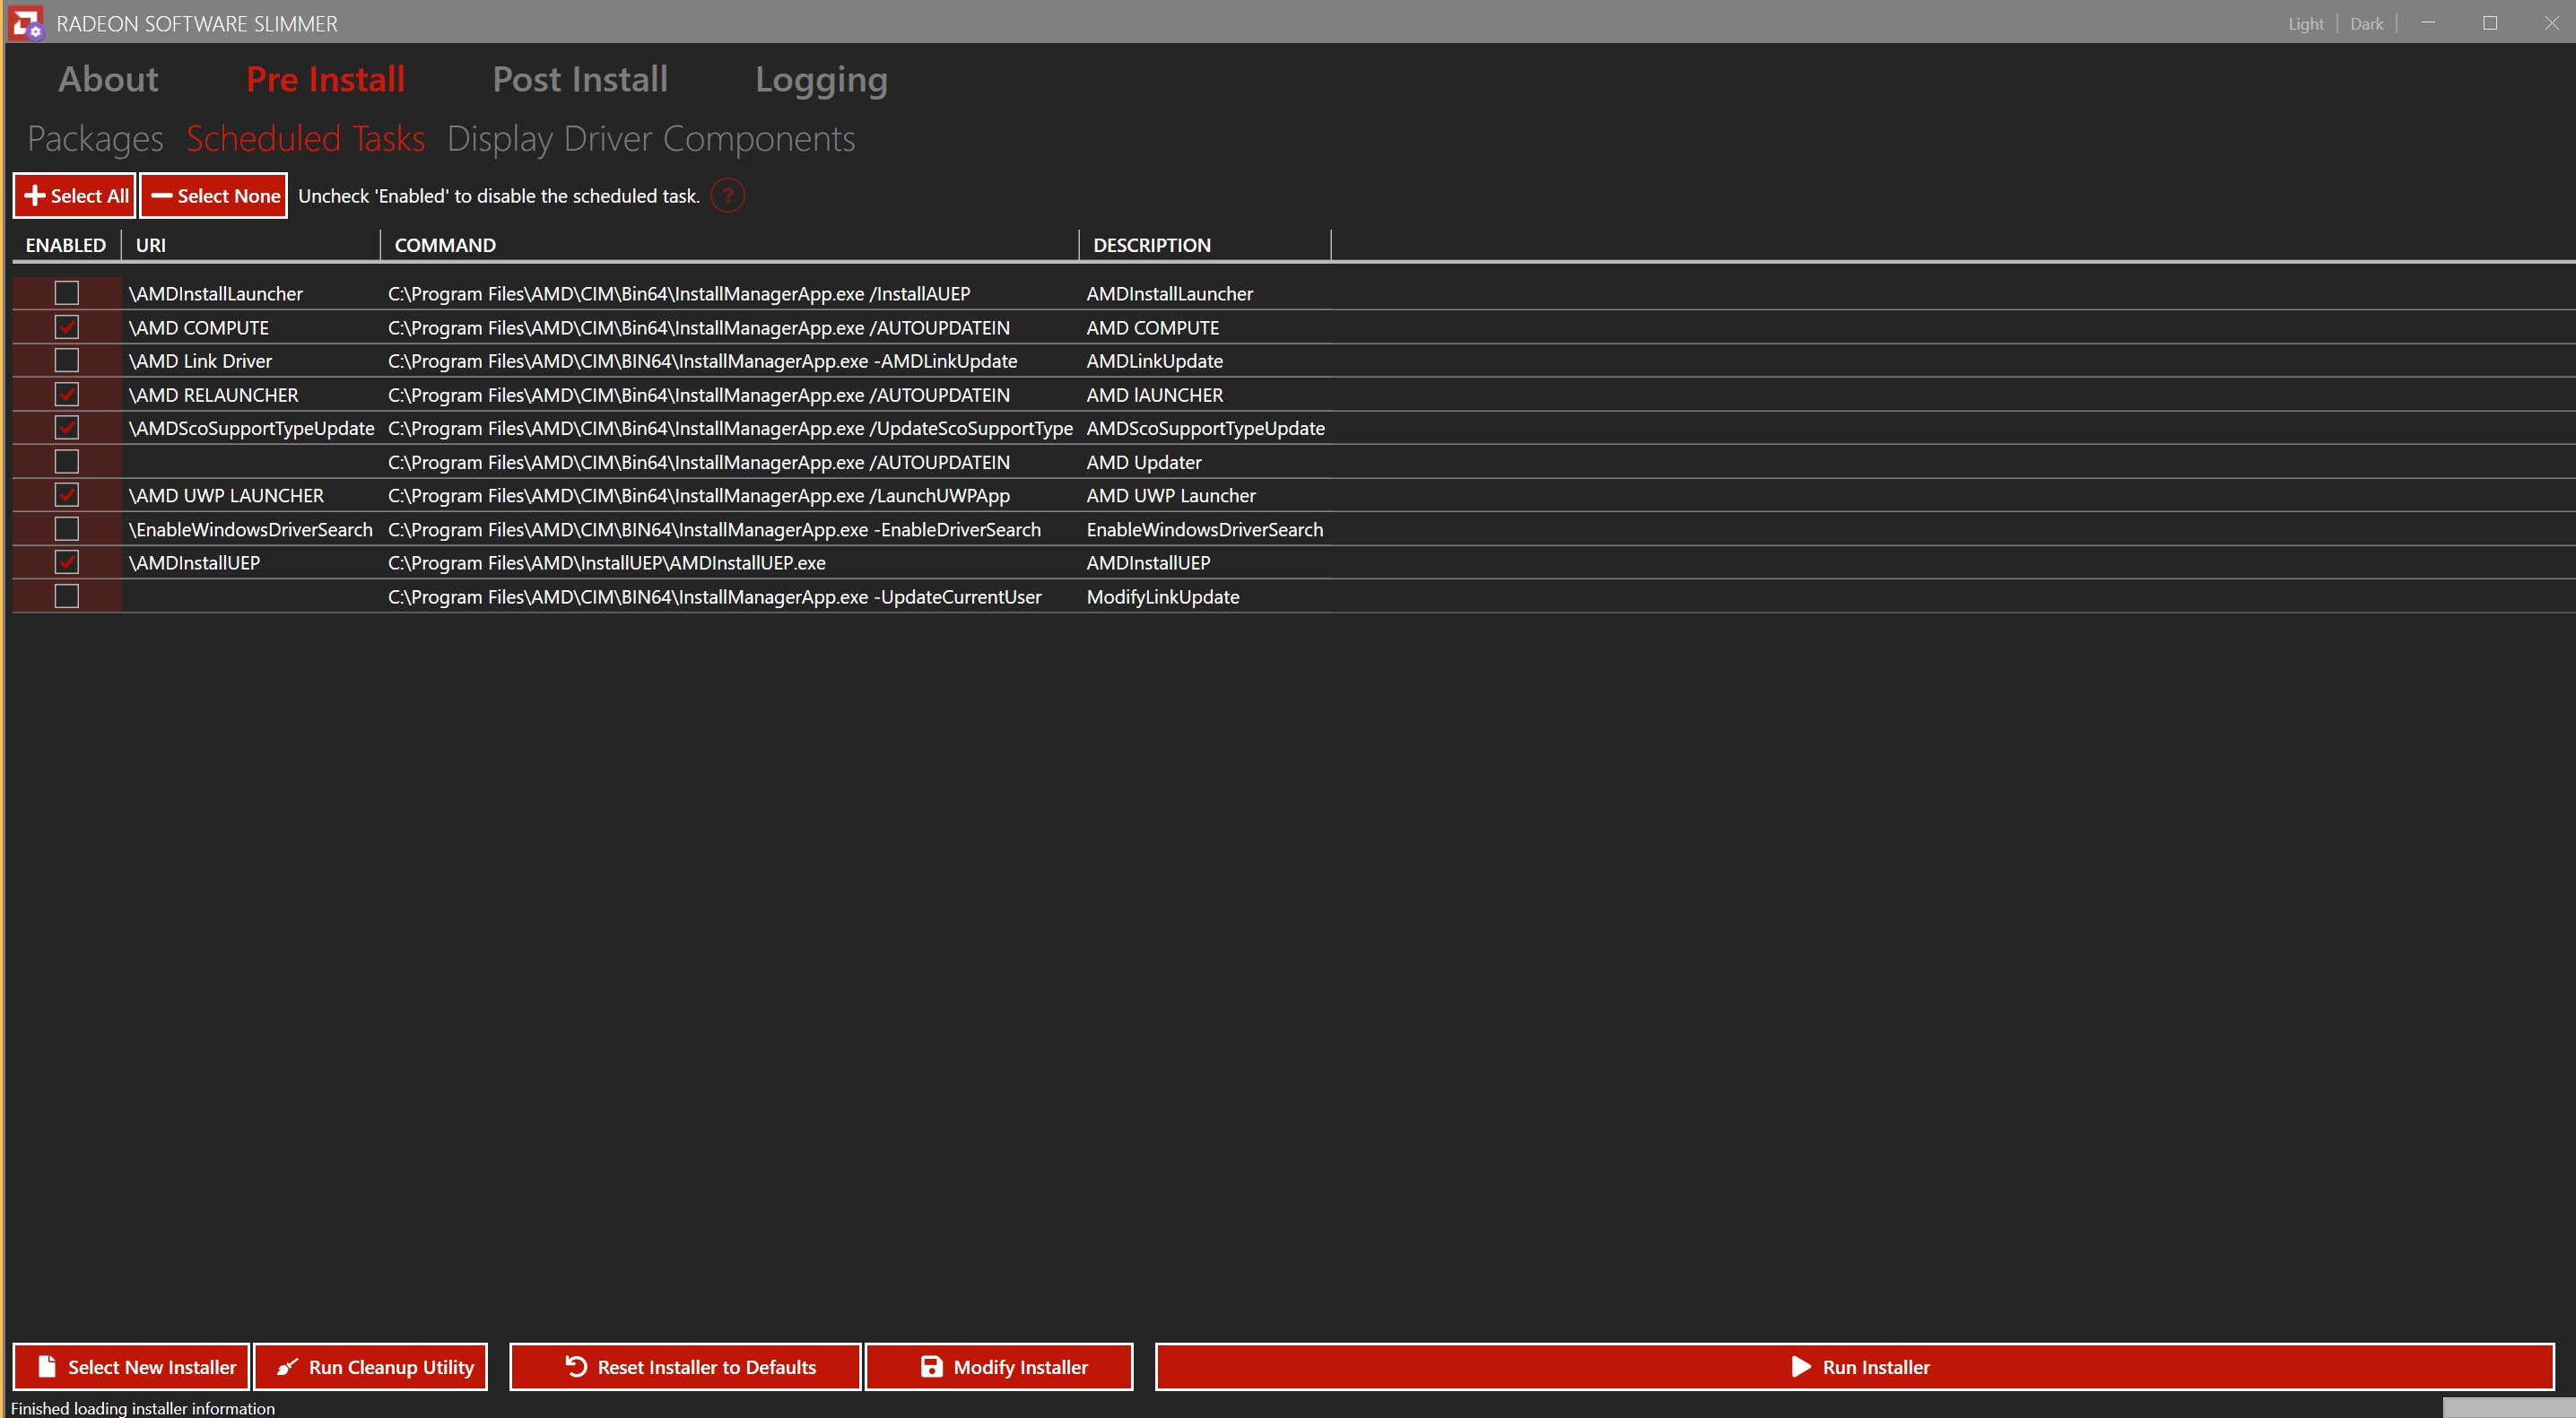This screenshot has height=1418, width=2576.
Task: Click Select New Installer button
Action: click(x=131, y=1366)
